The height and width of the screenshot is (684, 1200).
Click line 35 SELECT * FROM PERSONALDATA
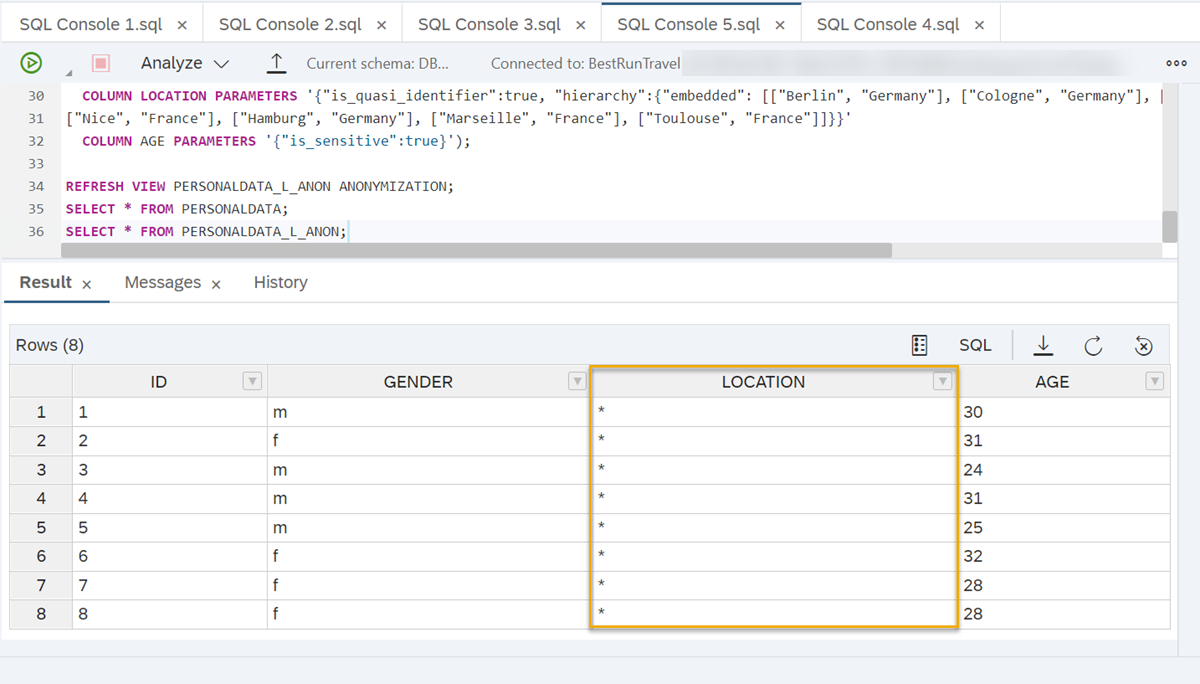click(177, 209)
